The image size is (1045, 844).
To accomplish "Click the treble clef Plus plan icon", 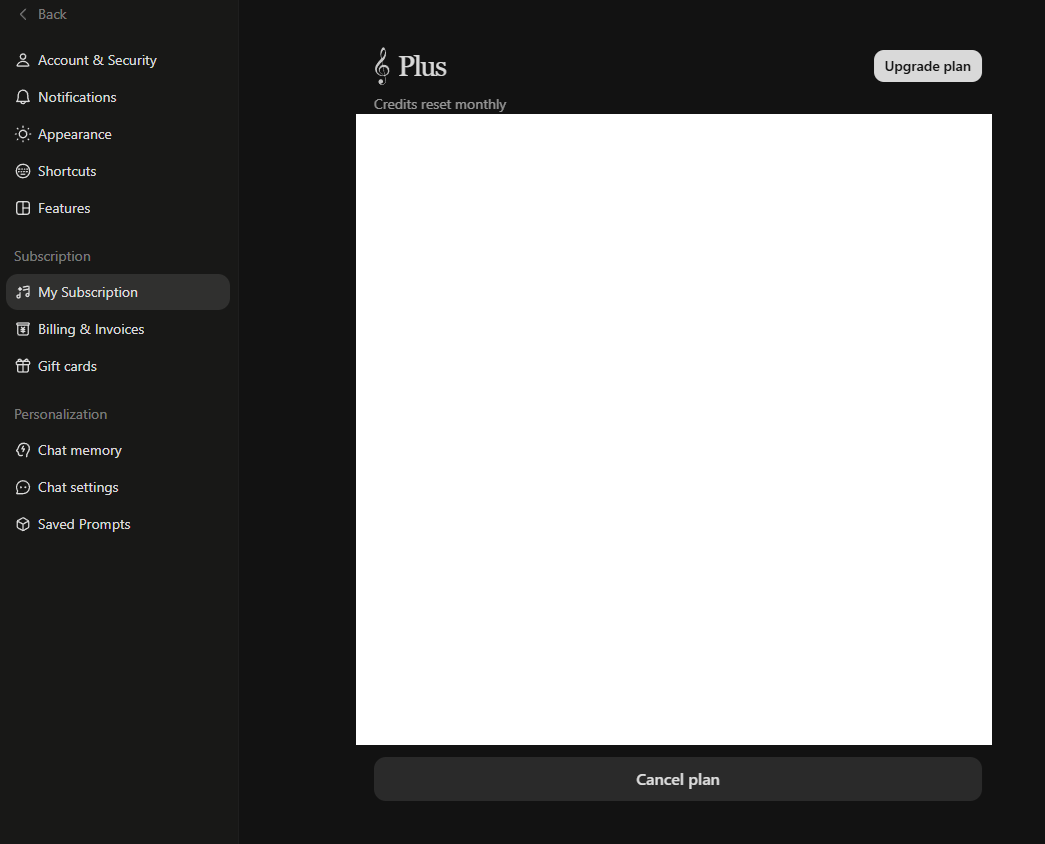I will coord(382,66).
